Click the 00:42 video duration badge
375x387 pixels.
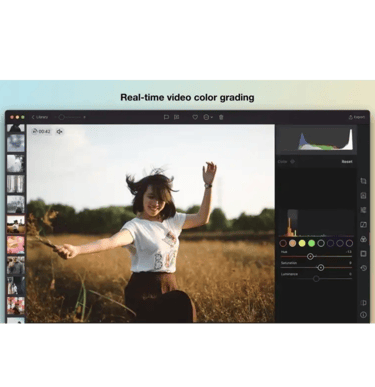tap(41, 132)
